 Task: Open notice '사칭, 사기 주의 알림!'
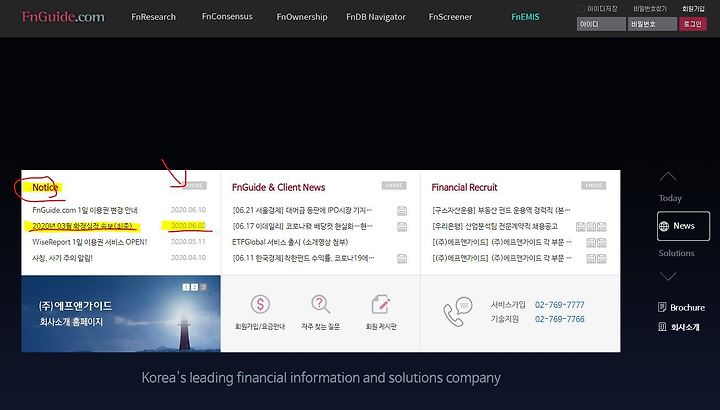pos(62,258)
